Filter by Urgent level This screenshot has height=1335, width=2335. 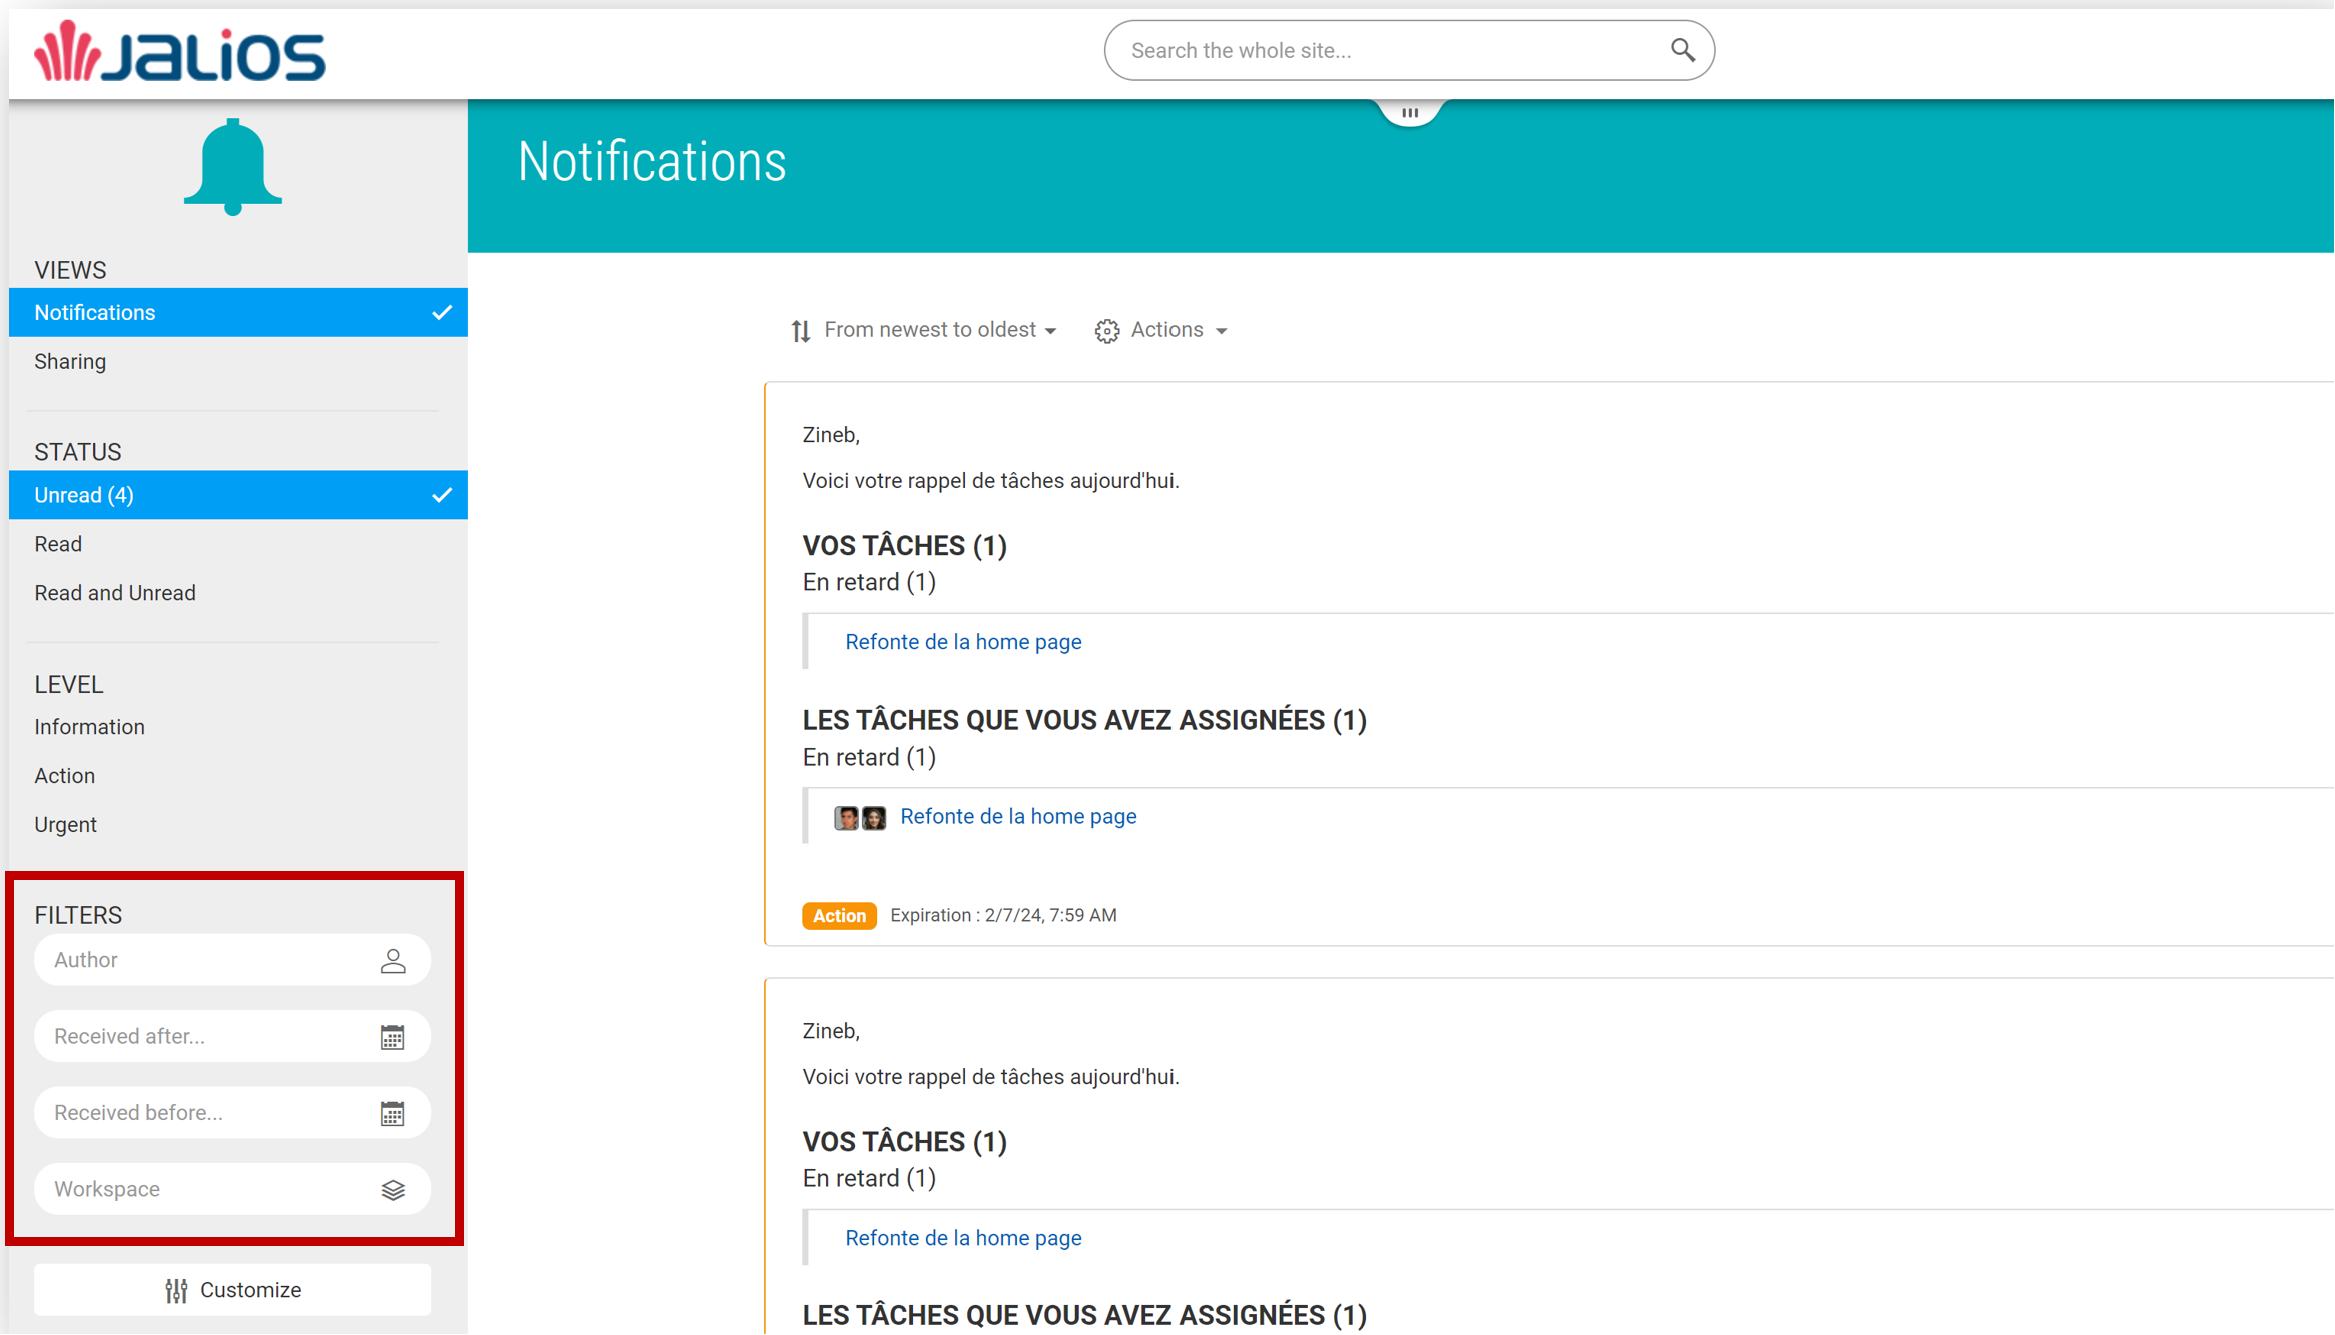[x=238, y=825]
